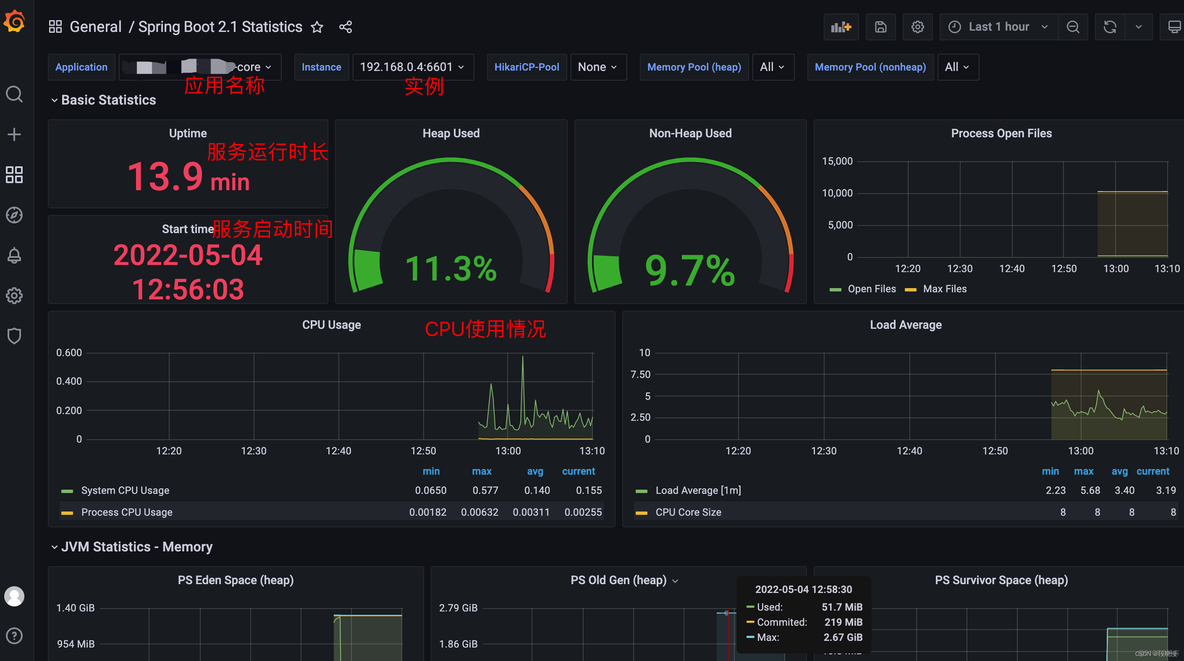
Task: Open the Configuration gear in sidebar
Action: (14, 296)
